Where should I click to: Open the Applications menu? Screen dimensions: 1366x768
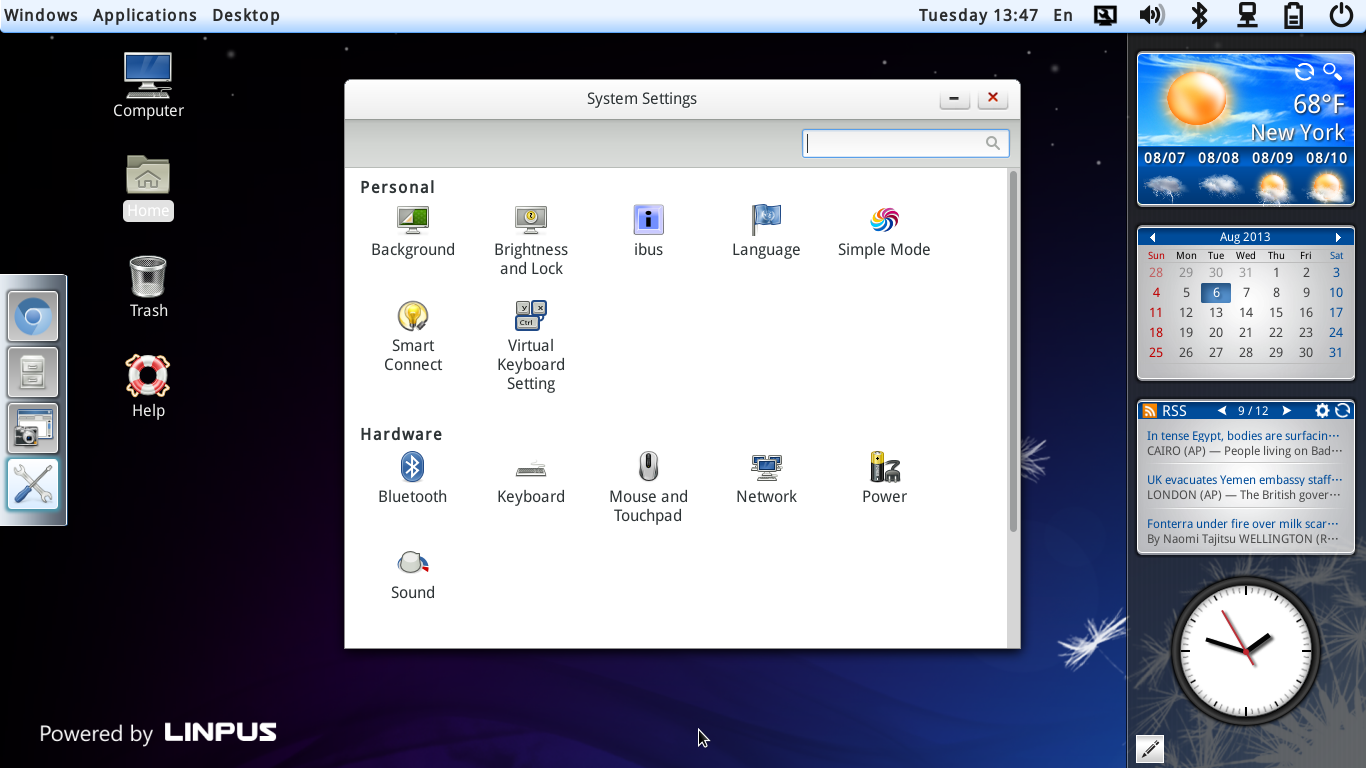click(x=144, y=15)
